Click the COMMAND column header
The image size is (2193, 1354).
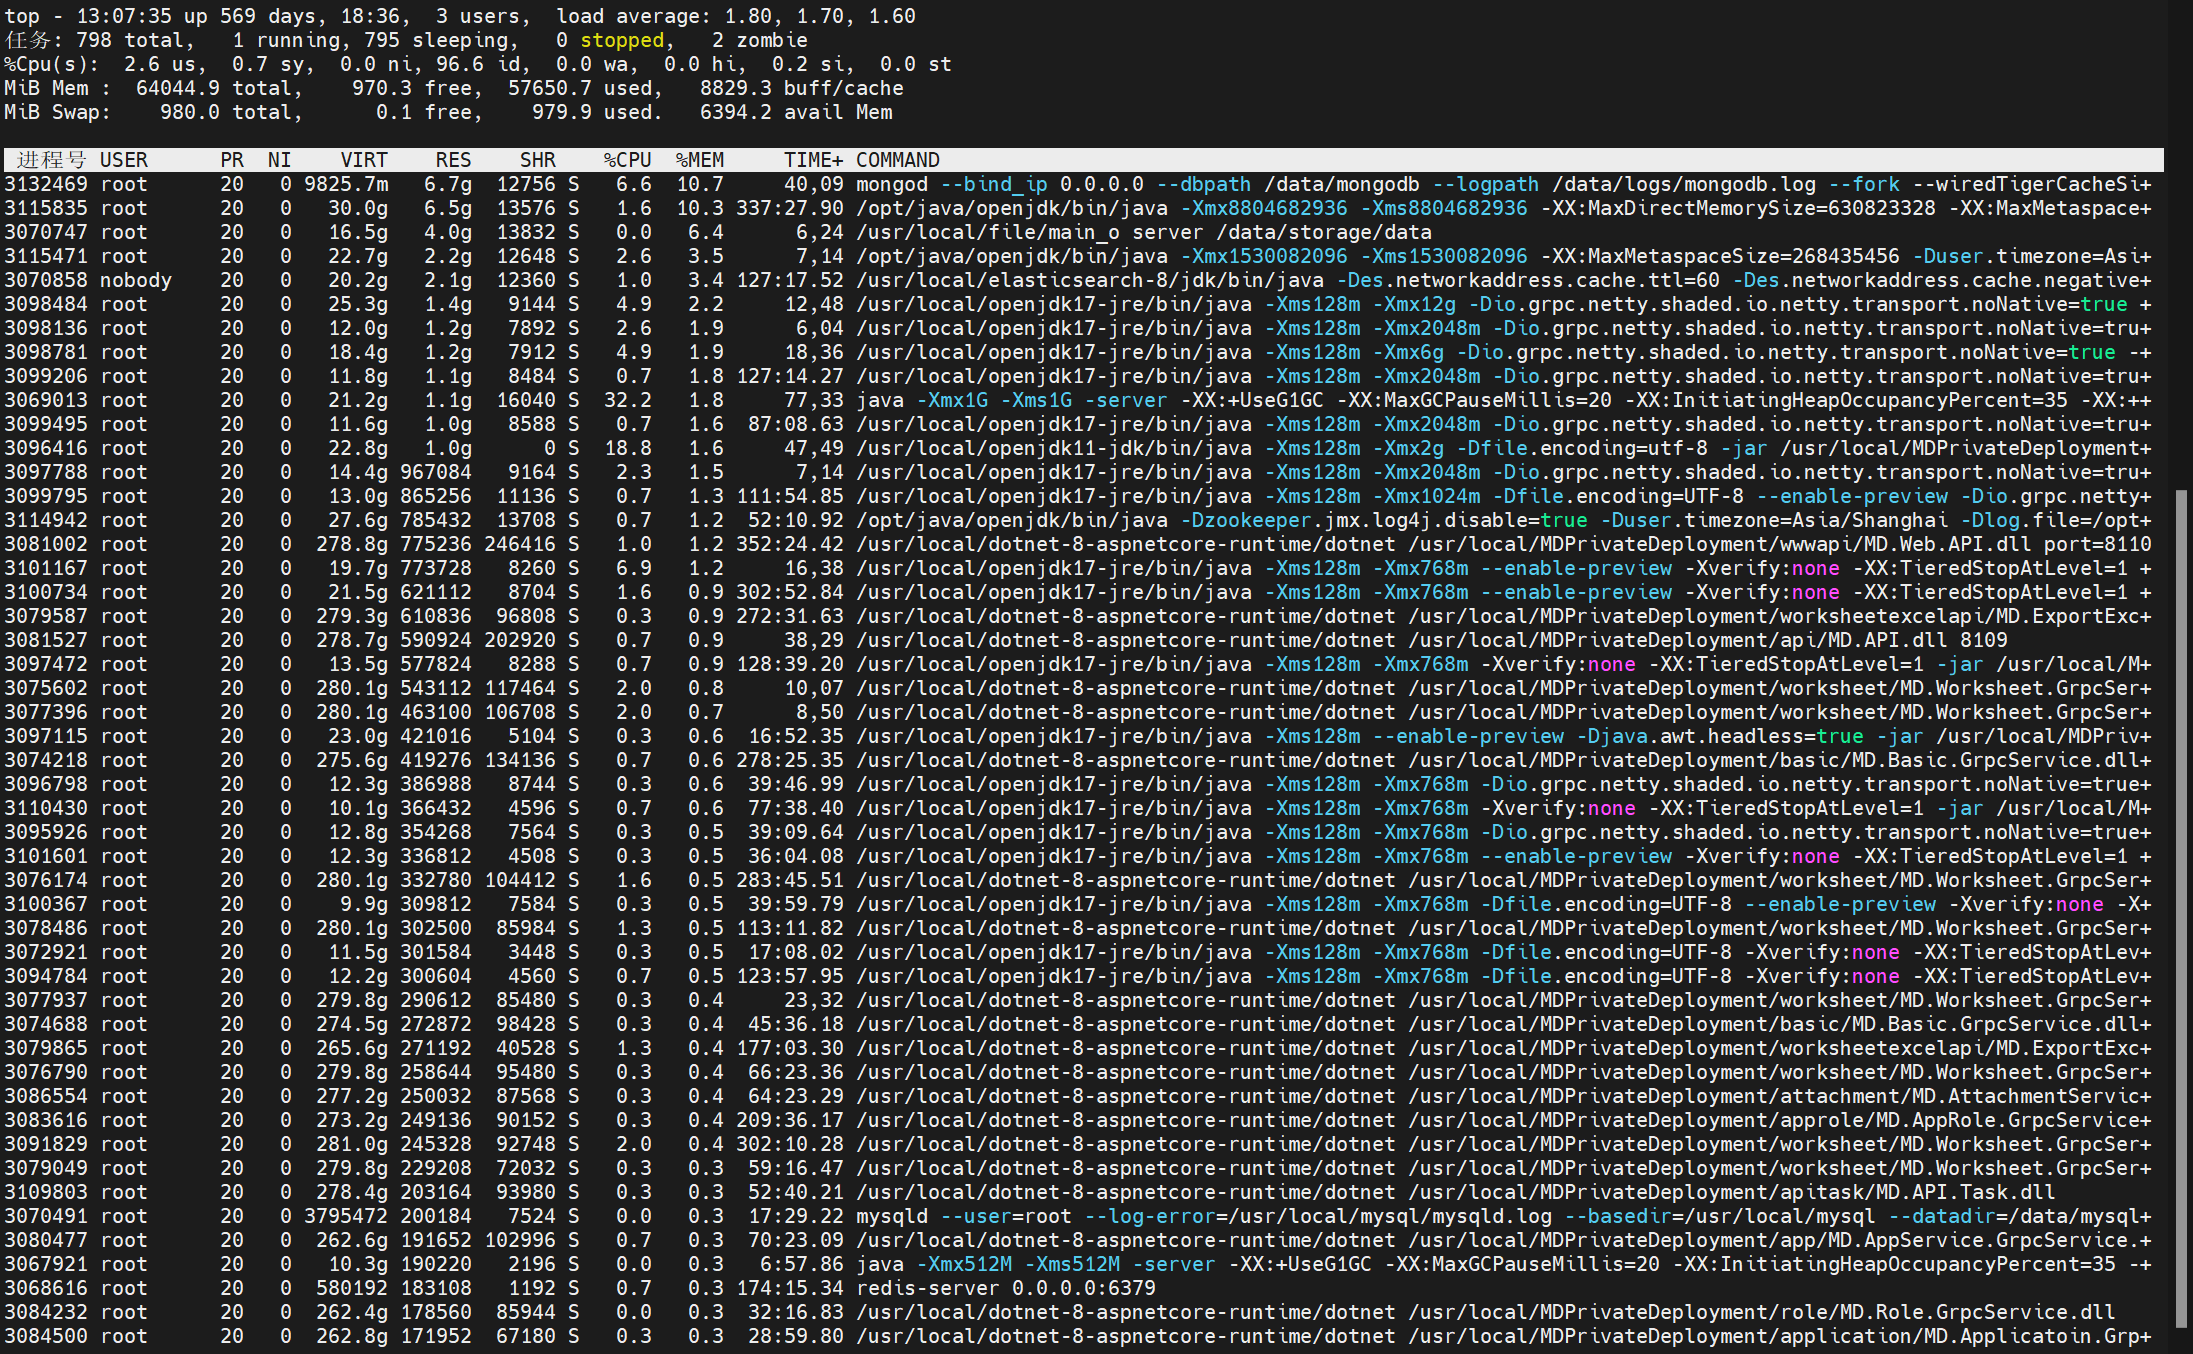[897, 160]
